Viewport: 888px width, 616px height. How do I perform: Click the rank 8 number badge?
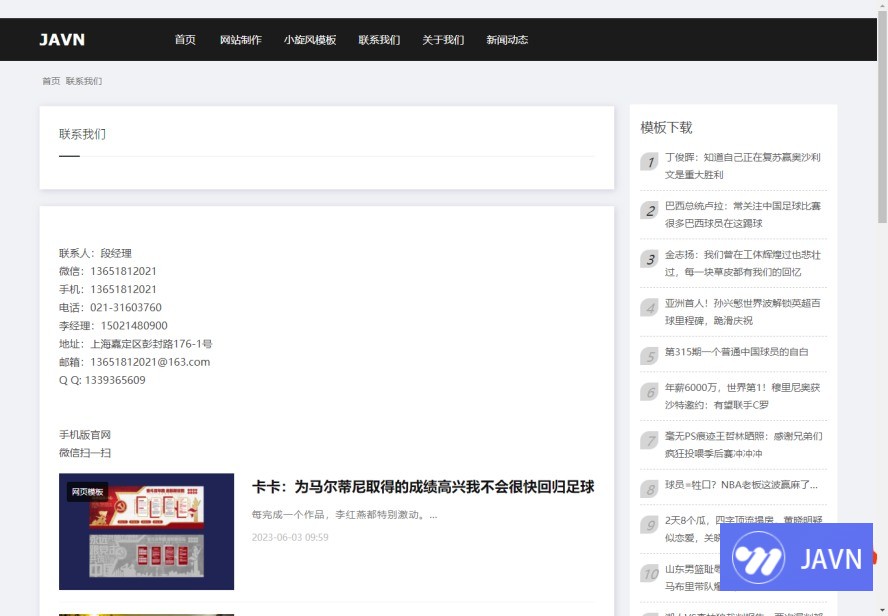(x=650, y=489)
